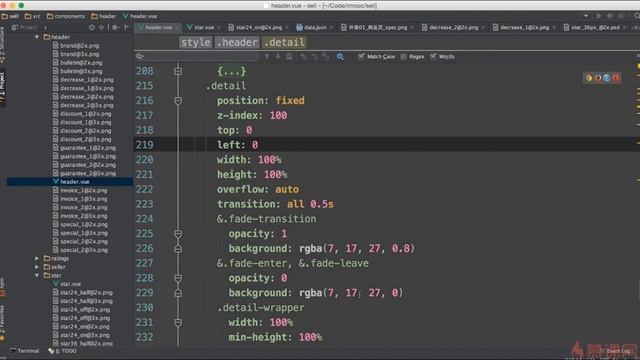Click the components breadcrumb in navigation bar
The width and height of the screenshot is (640, 360).
(66, 16)
